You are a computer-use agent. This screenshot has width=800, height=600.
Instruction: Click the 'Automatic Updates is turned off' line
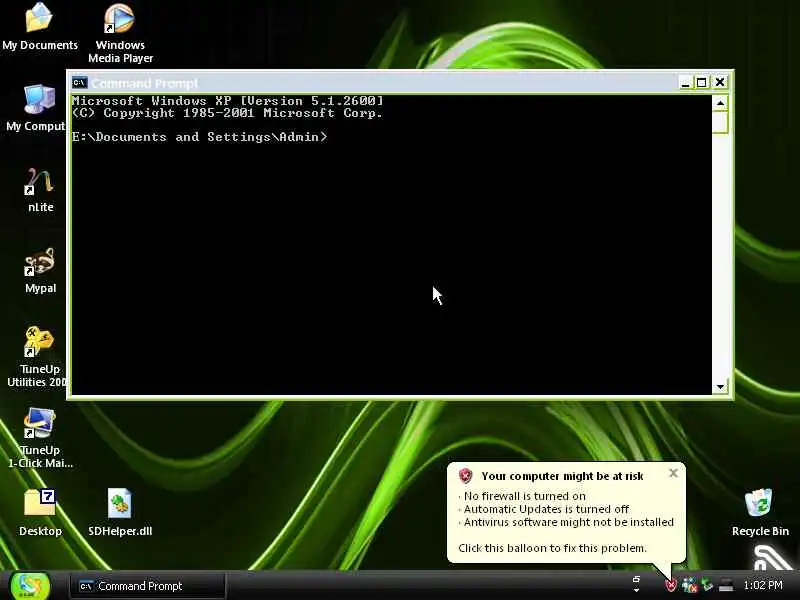[x=546, y=509]
